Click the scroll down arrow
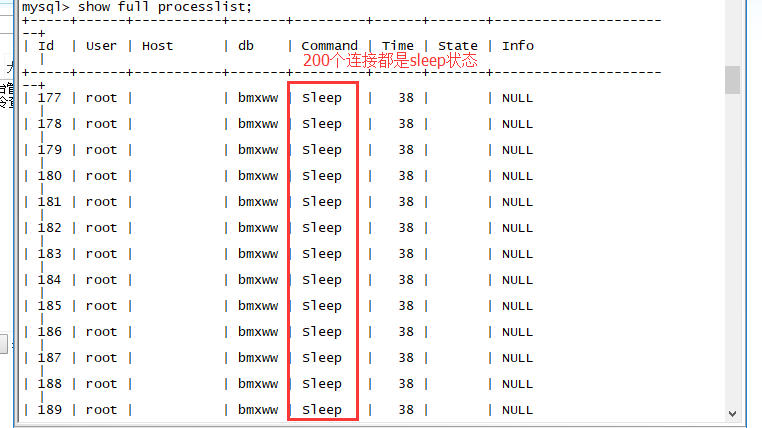The image size is (762, 428). point(732,411)
